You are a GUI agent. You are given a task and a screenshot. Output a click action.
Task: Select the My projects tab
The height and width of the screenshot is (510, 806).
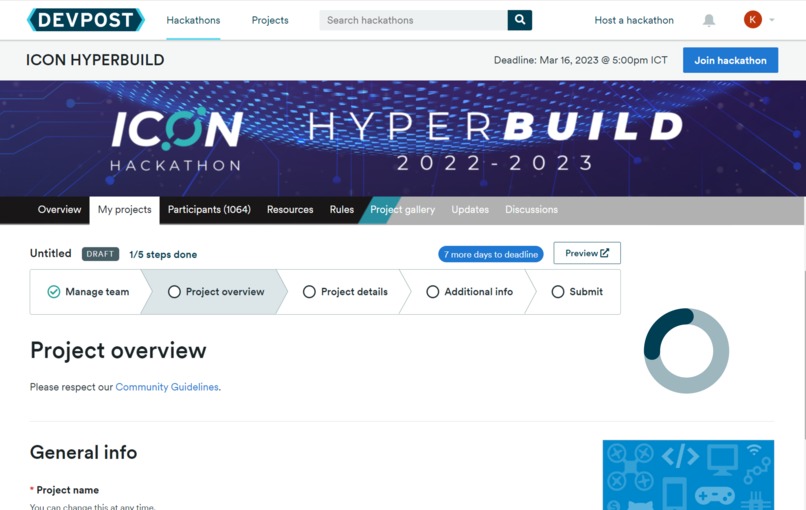tap(124, 210)
